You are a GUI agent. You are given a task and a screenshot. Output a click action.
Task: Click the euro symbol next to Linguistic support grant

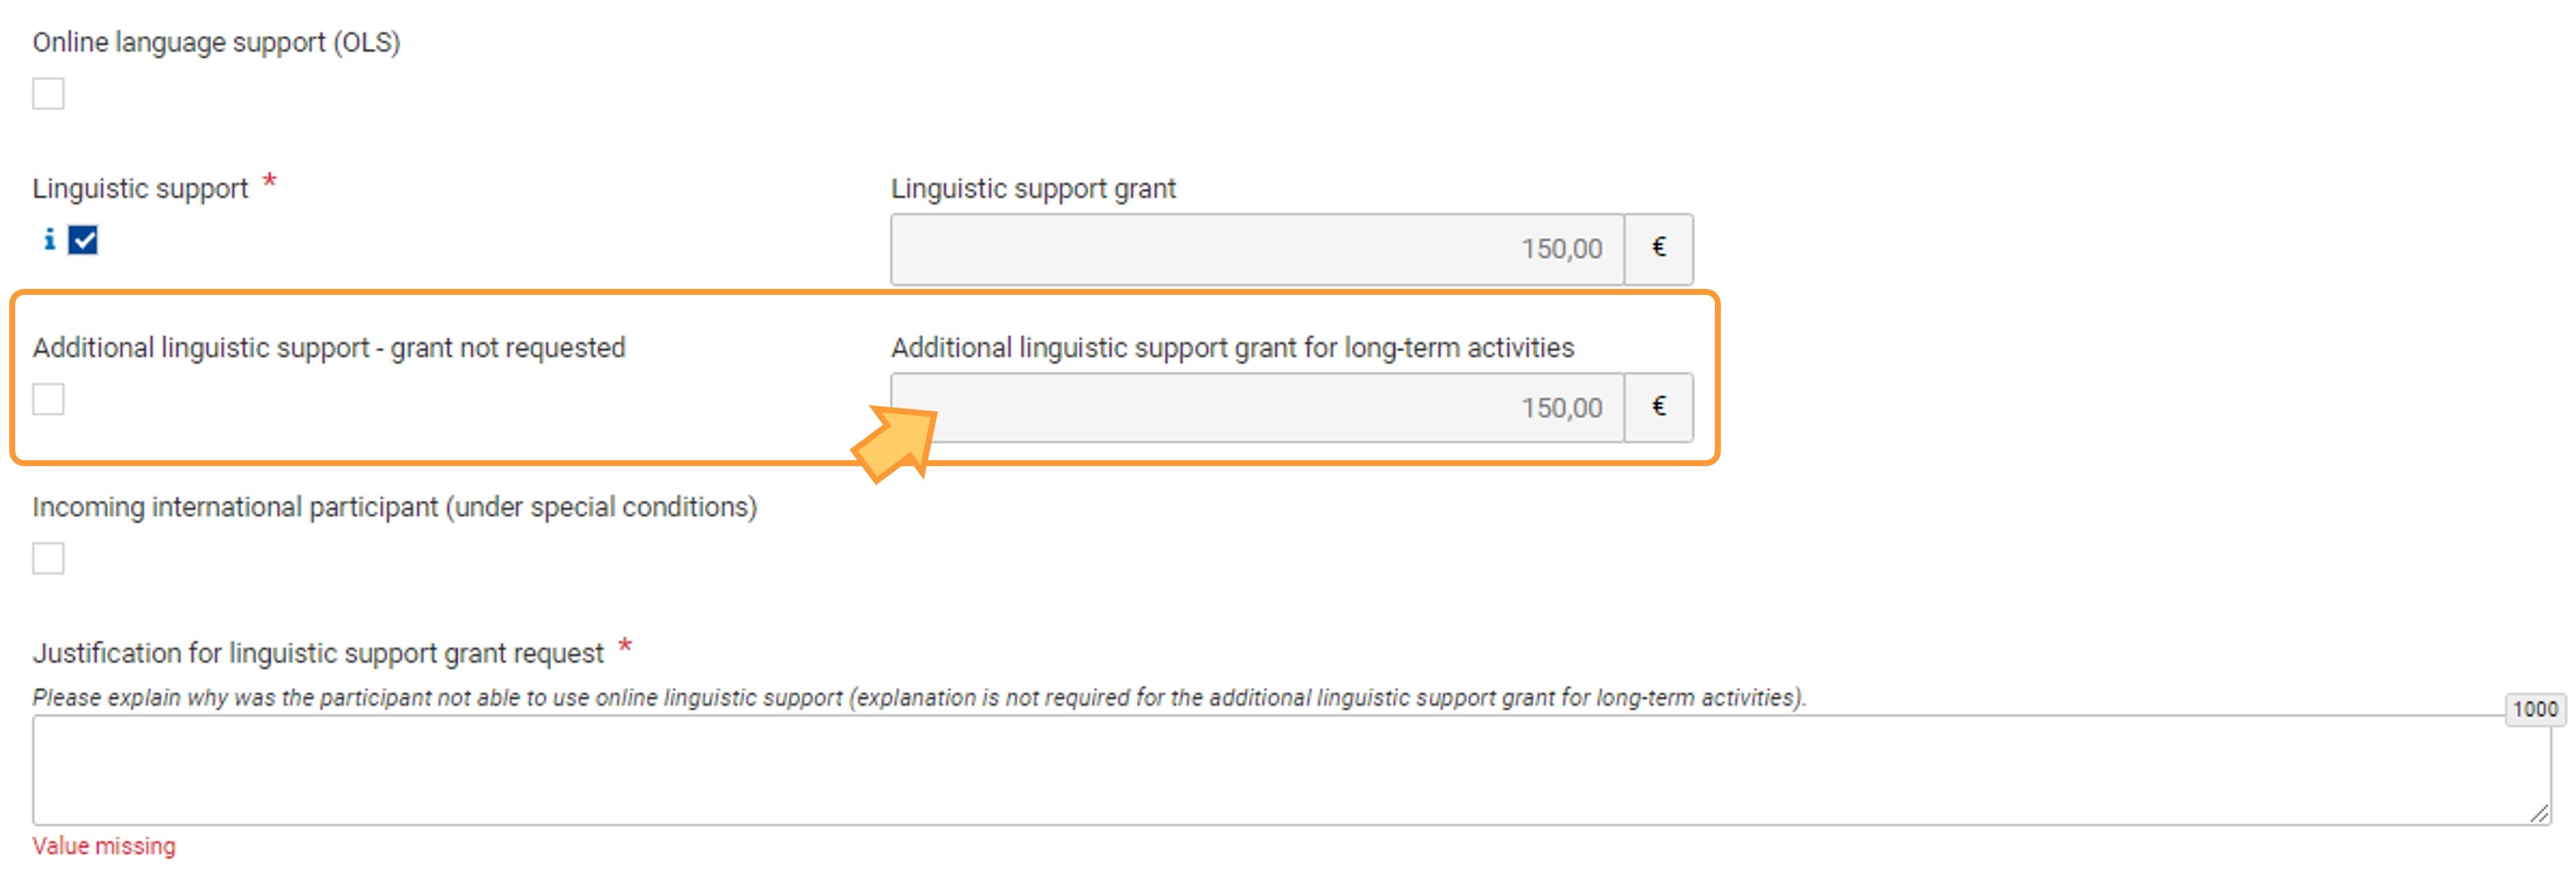pyautogui.click(x=1658, y=248)
